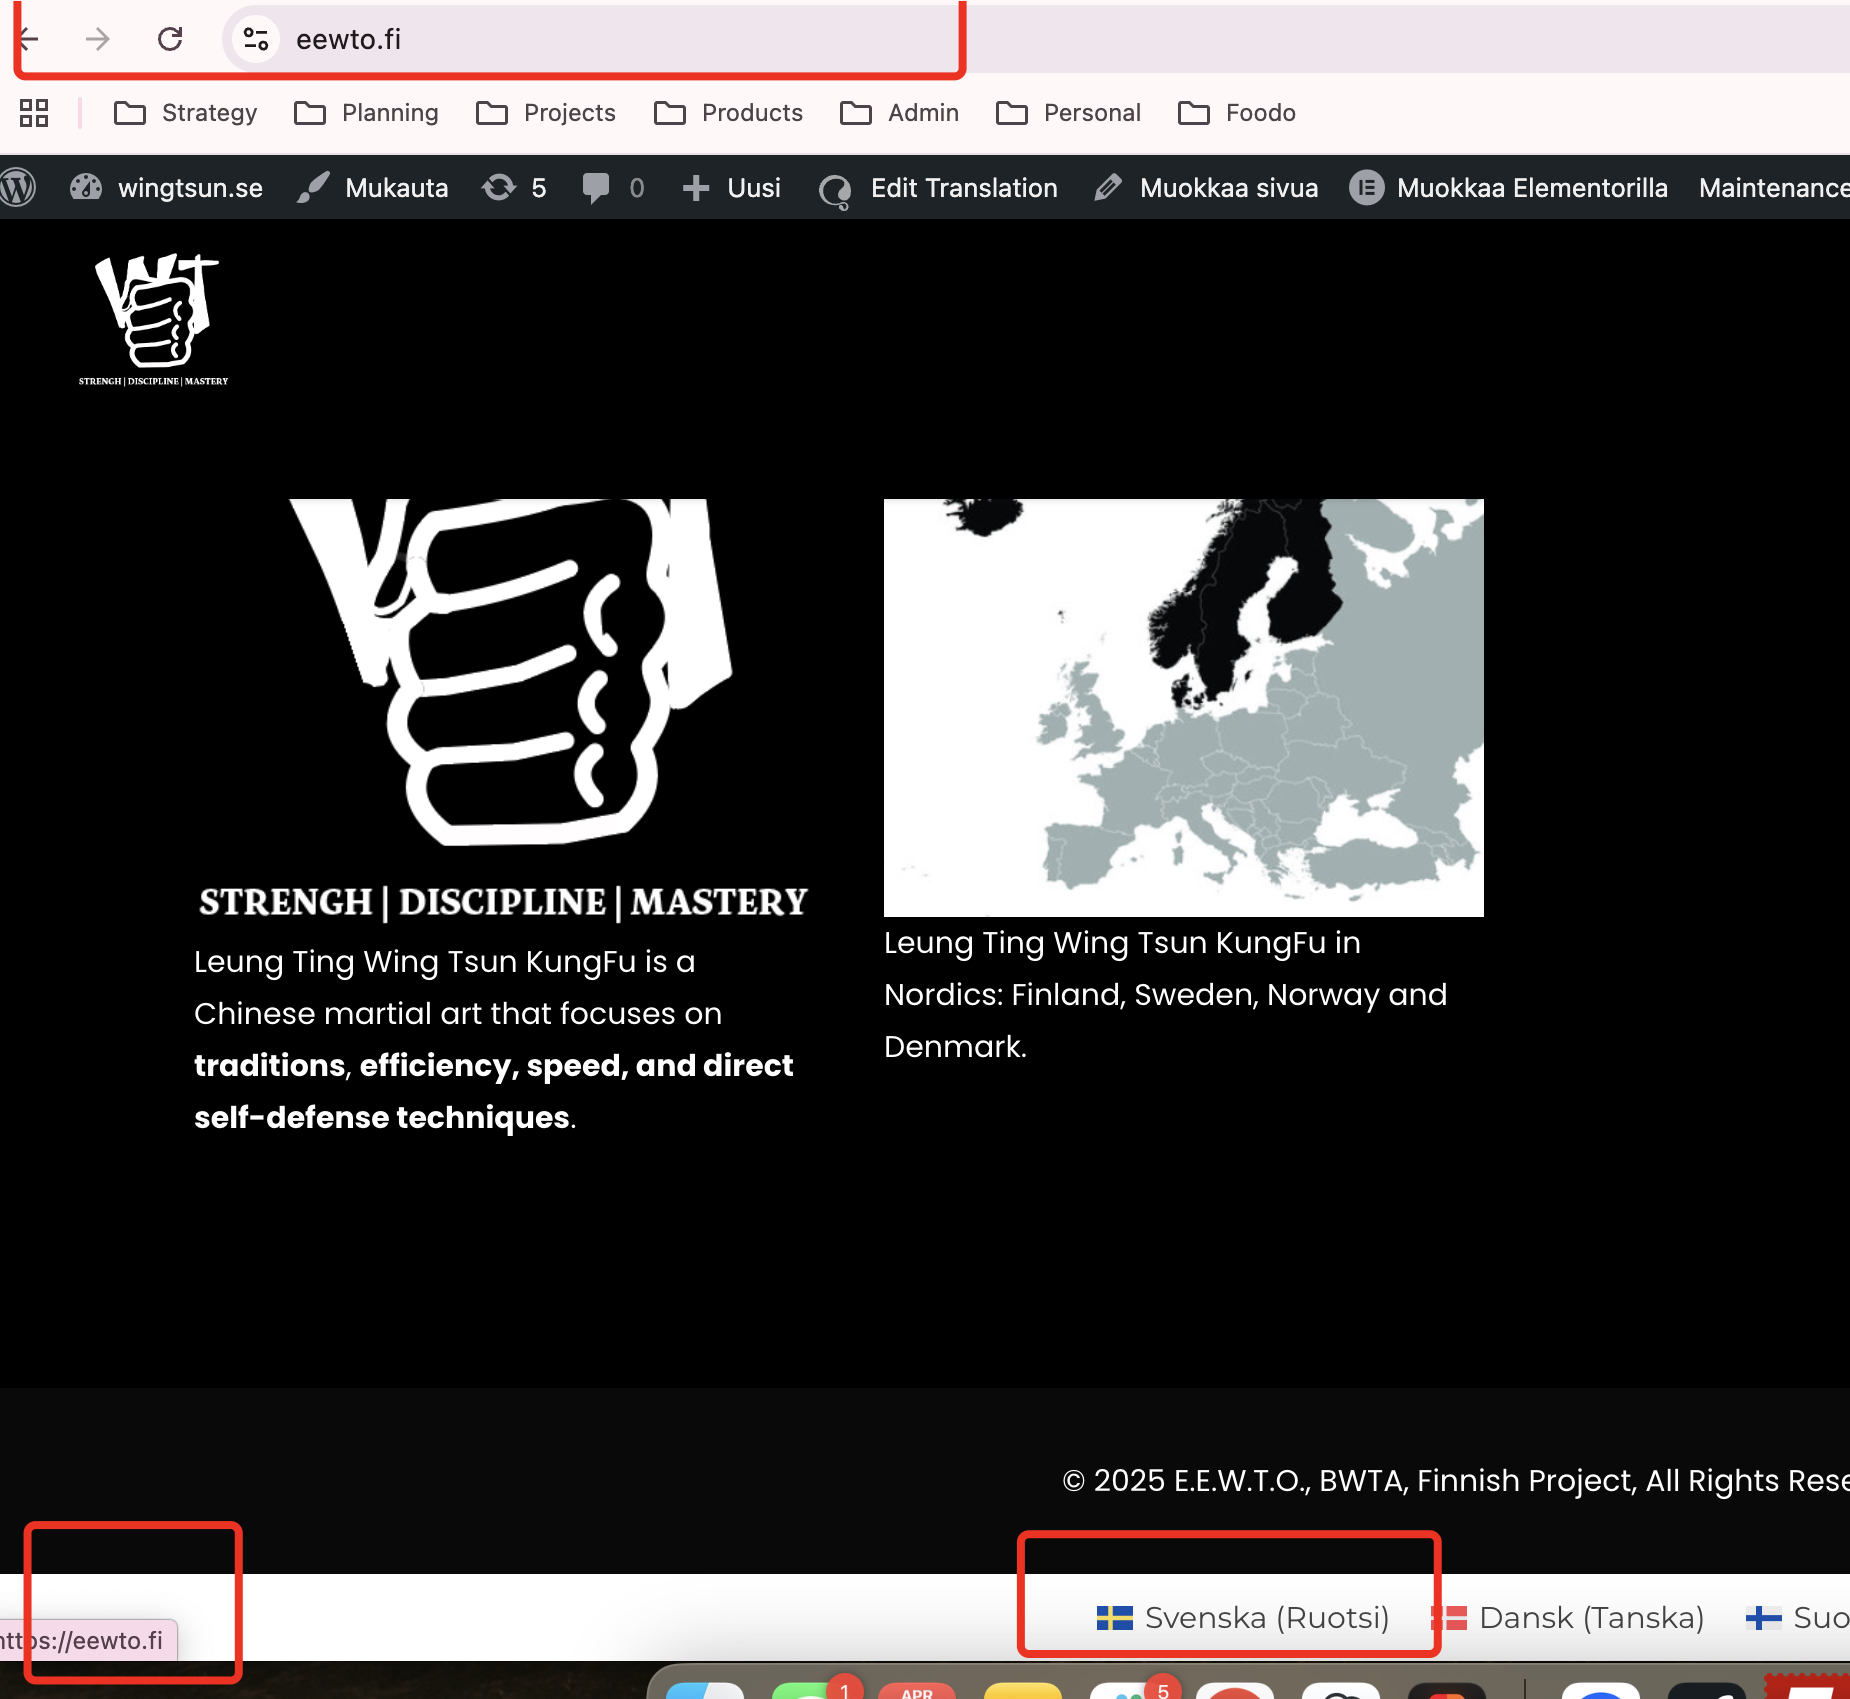This screenshot has width=1850, height=1699.
Task: Open the comments bubble showing 0
Action: (613, 188)
